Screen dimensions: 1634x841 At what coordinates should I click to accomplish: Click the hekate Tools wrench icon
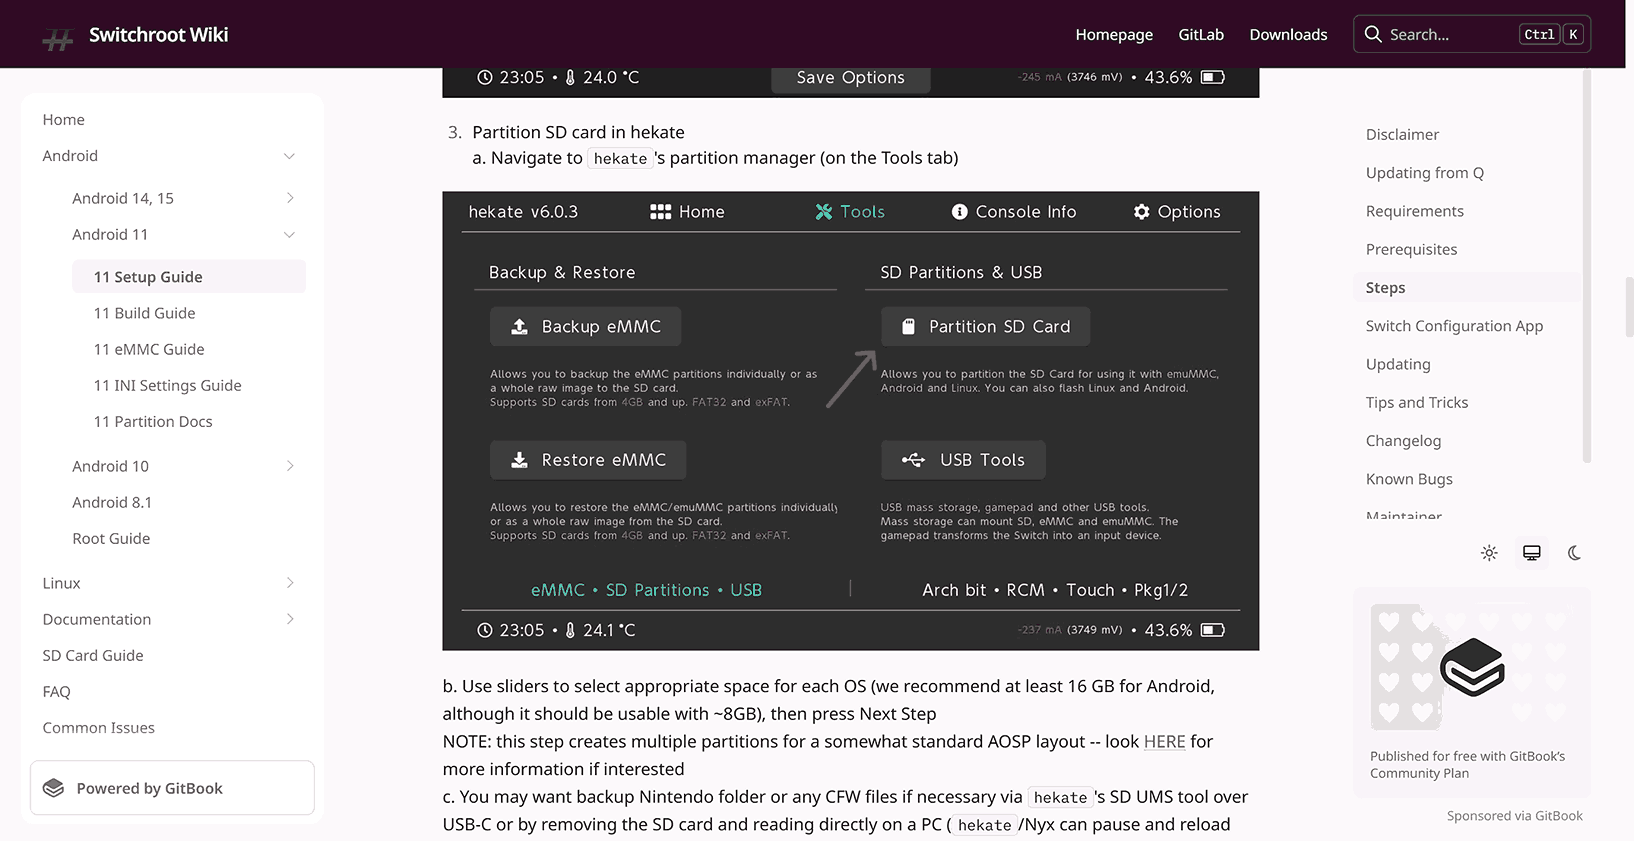point(824,212)
